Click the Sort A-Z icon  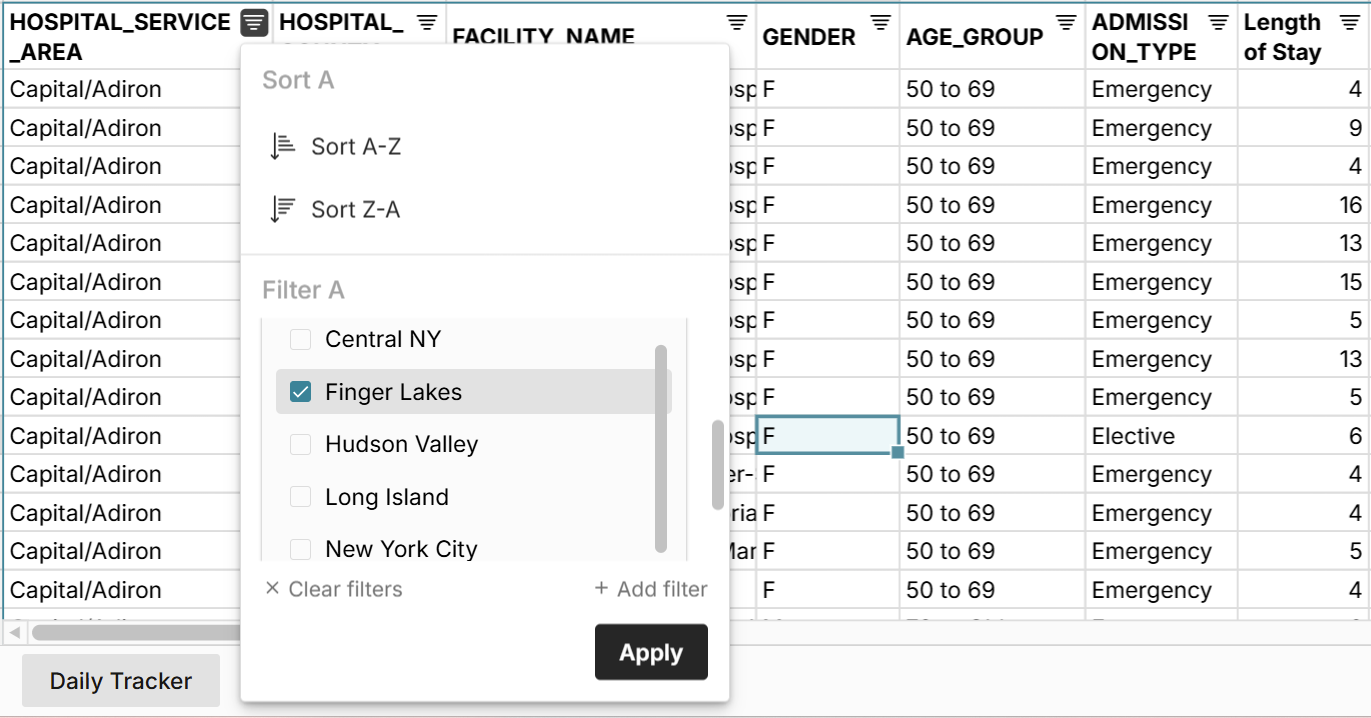tap(283, 146)
